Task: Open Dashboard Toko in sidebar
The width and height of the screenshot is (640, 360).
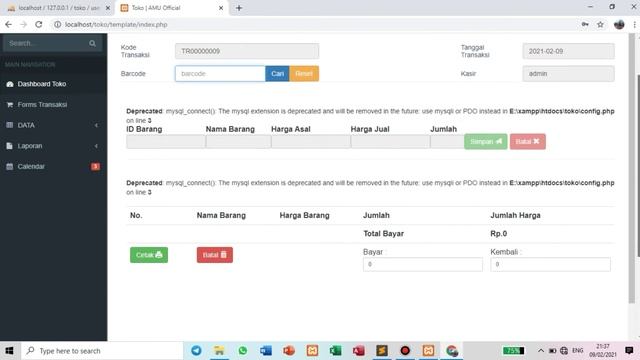Action: point(53,84)
